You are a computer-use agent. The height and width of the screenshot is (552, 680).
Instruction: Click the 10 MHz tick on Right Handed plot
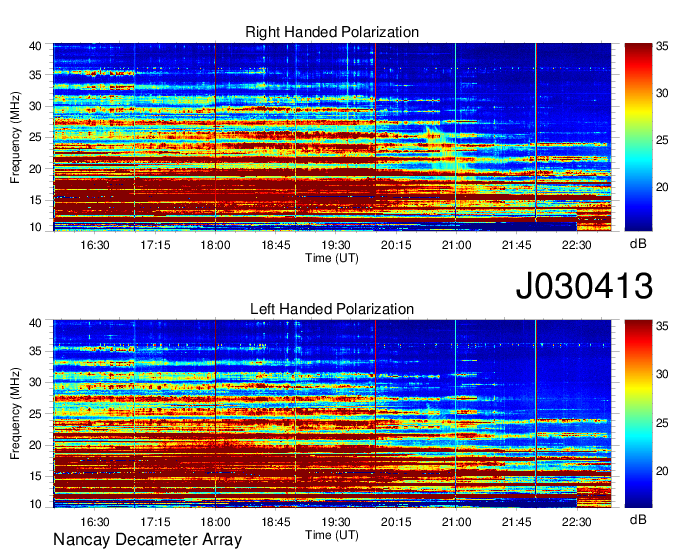click(36, 227)
